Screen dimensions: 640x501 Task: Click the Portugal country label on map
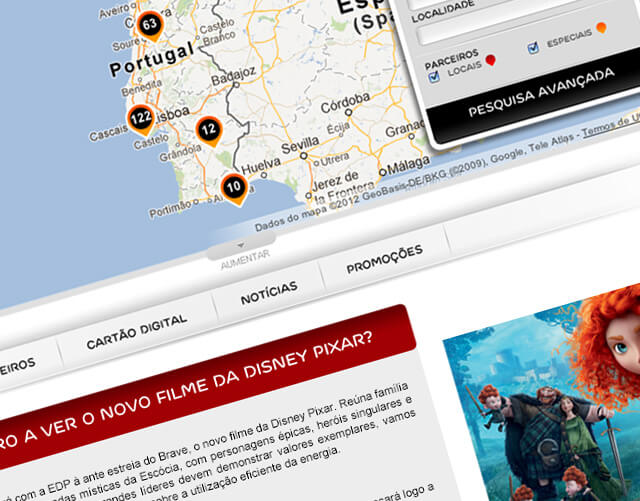click(151, 59)
